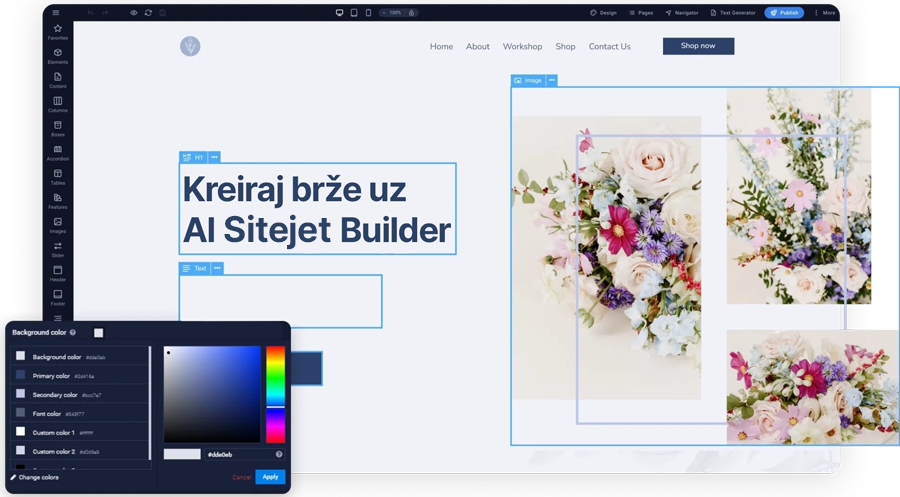Click the Contact Us navigation link

[610, 46]
